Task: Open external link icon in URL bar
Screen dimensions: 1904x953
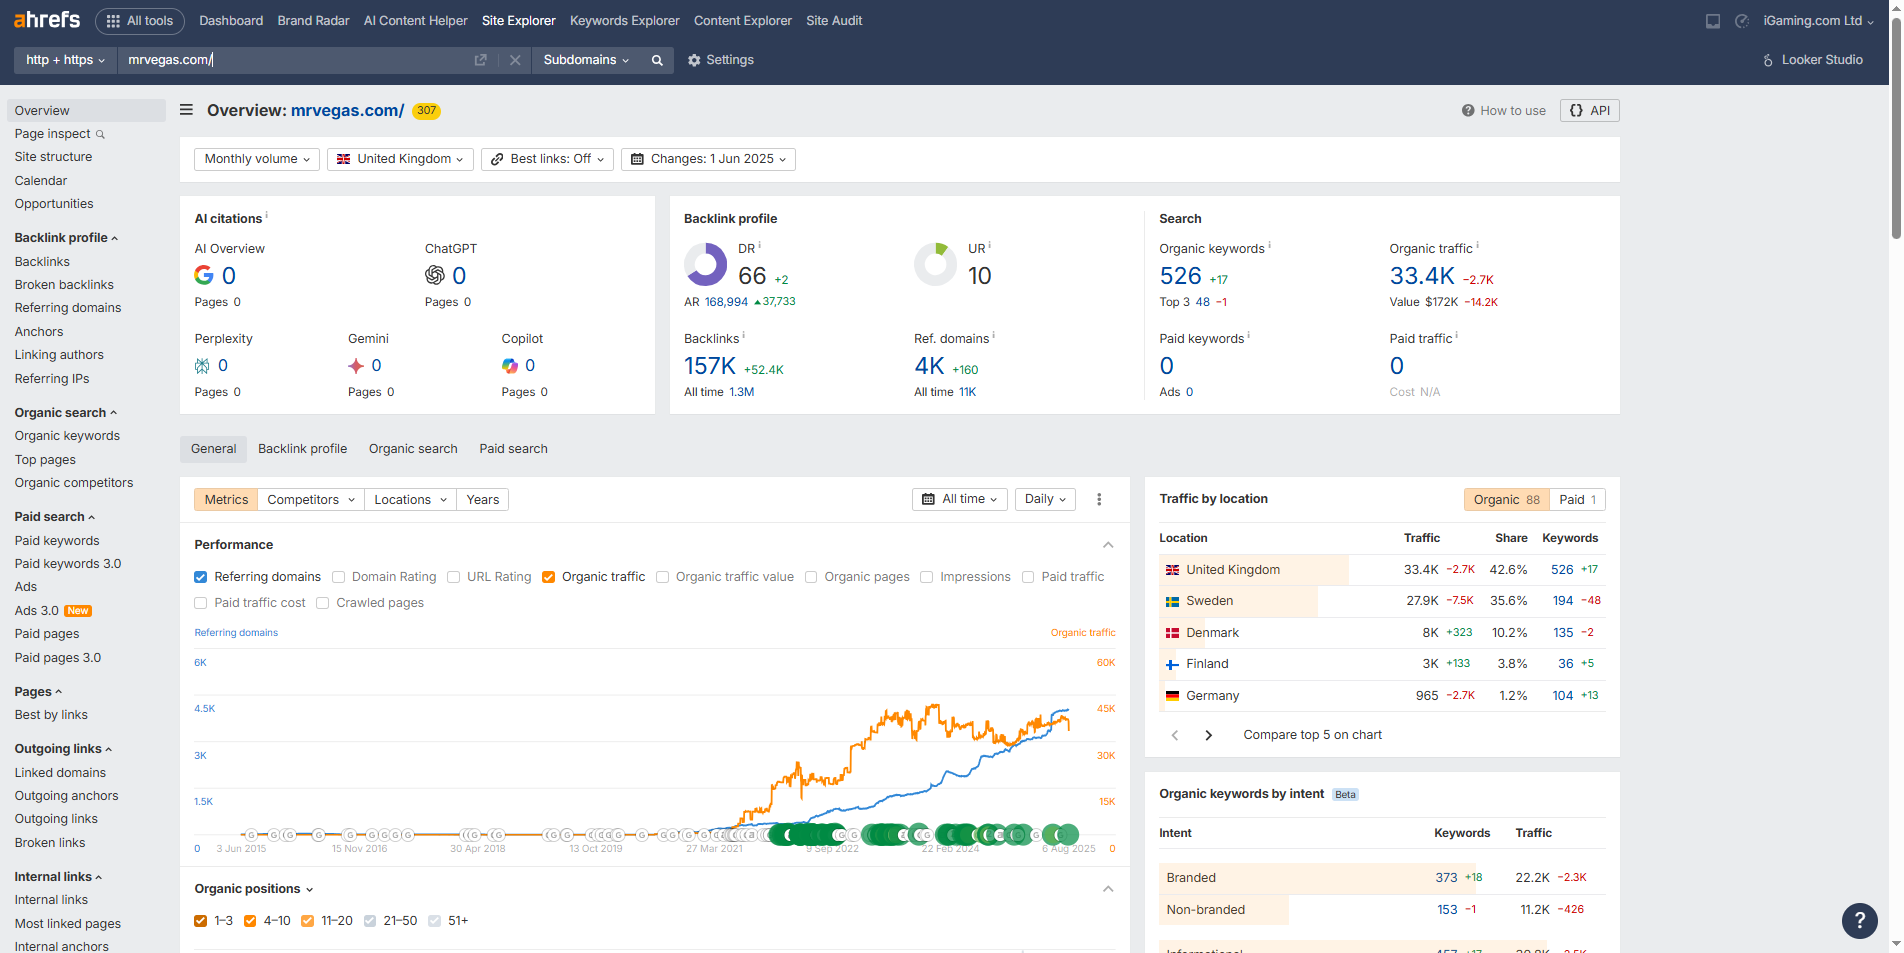Action: click(480, 60)
